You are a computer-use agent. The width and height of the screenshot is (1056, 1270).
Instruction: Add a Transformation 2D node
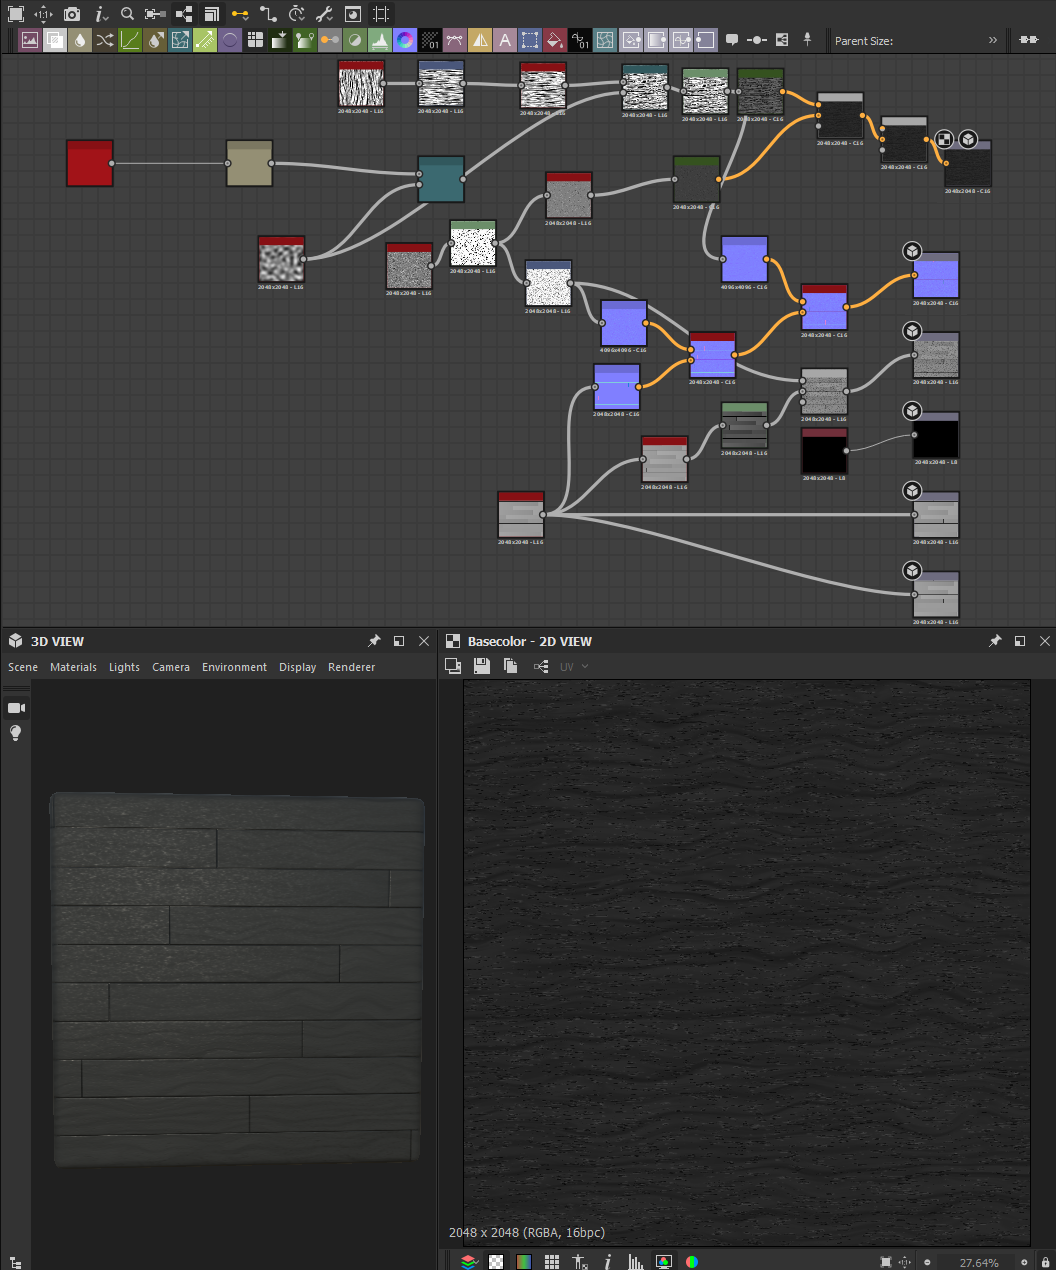(x=530, y=40)
